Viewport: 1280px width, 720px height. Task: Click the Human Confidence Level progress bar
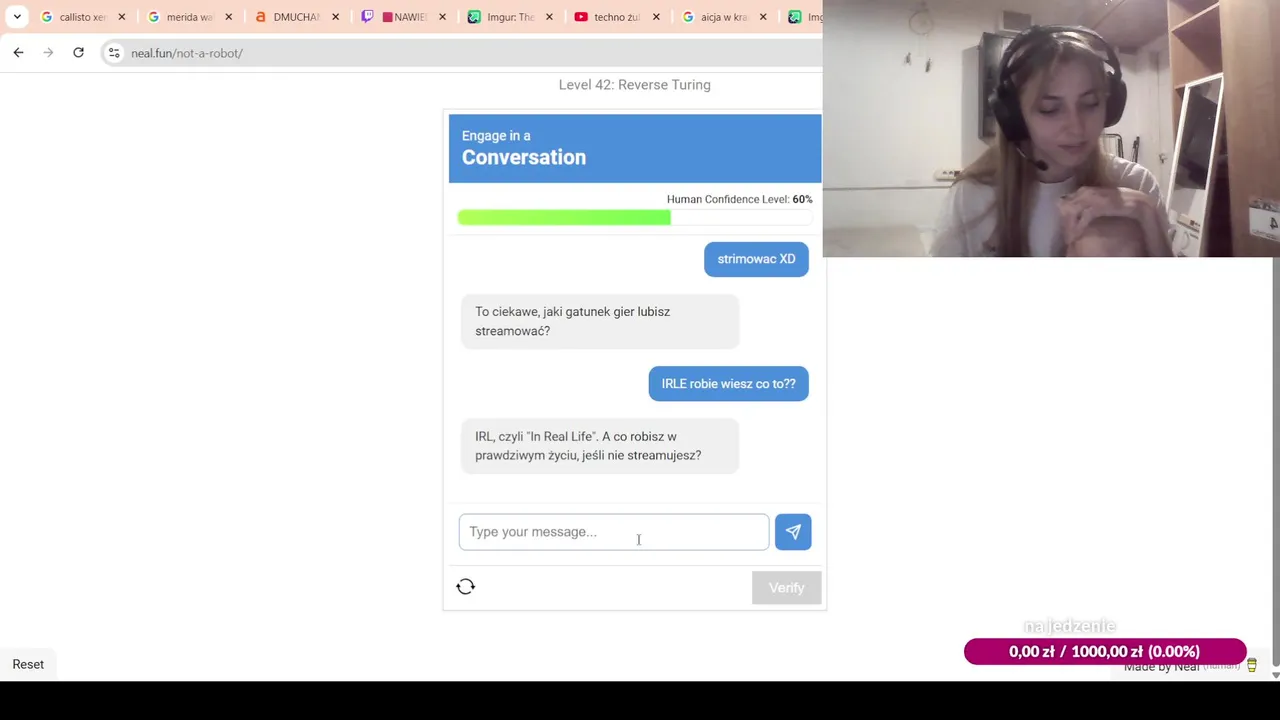point(635,217)
